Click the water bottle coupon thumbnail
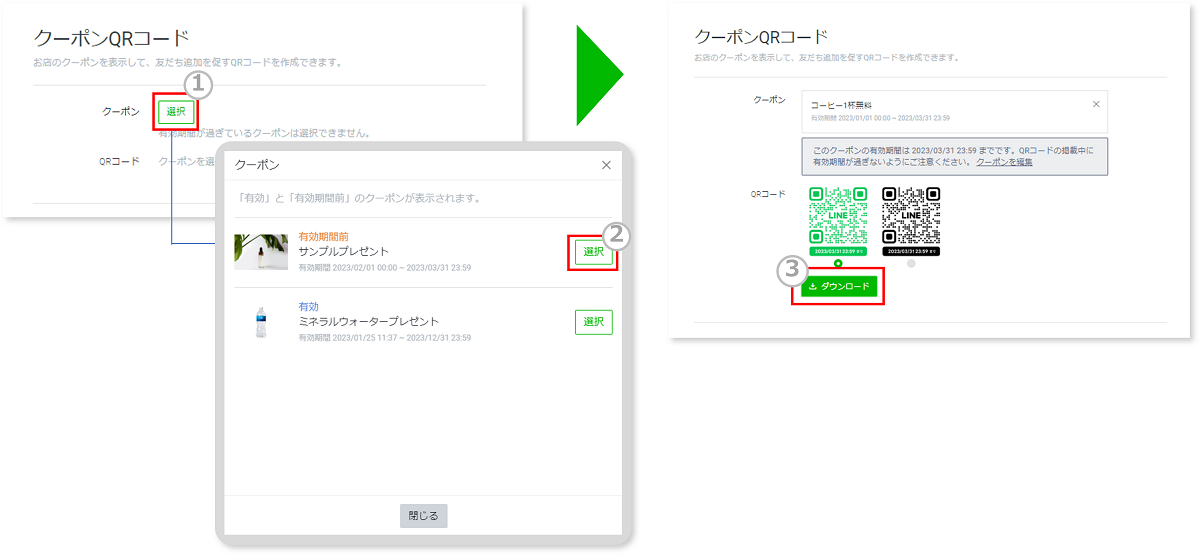This screenshot has width=1200, height=555. 261,322
